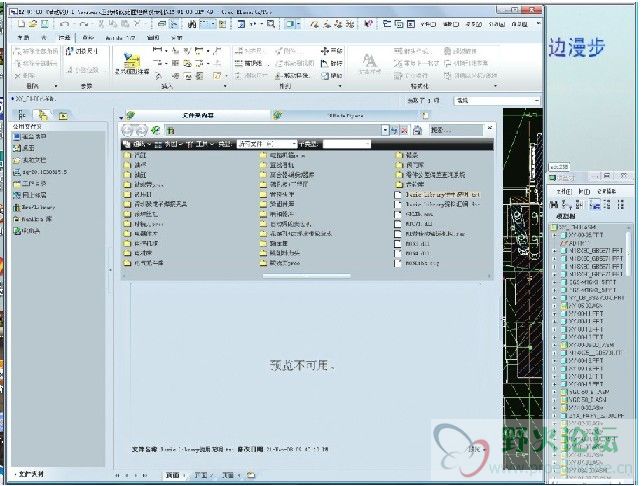Click the Redo arrow icon

coord(84,25)
